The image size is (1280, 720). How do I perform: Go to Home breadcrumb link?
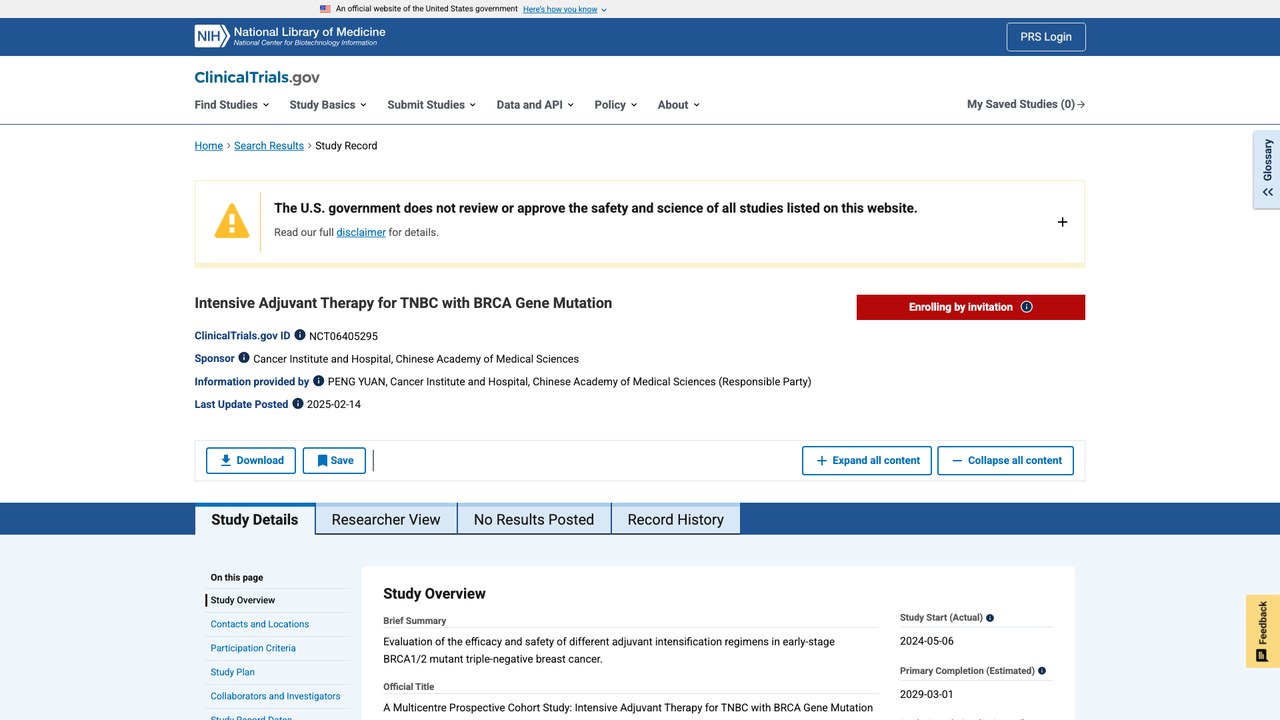point(209,145)
